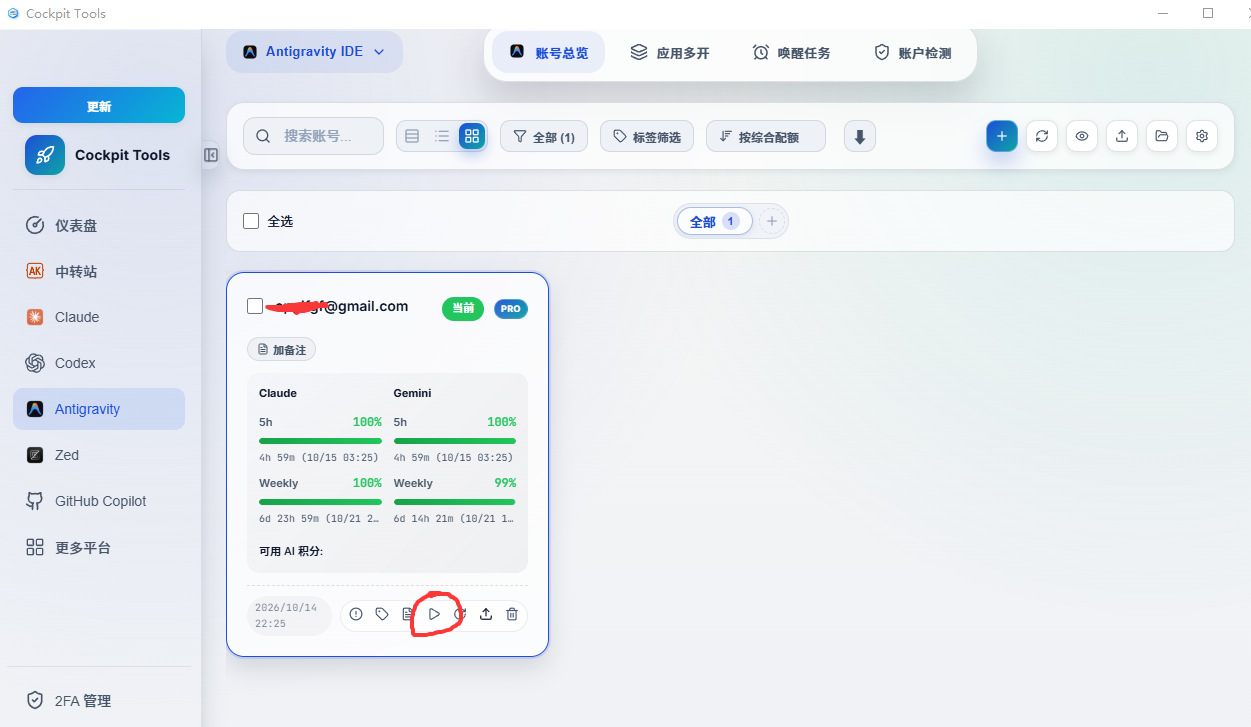This screenshot has height=727, width=1251.
Task: Tick the gmail account card checkbox
Action: pos(255,306)
